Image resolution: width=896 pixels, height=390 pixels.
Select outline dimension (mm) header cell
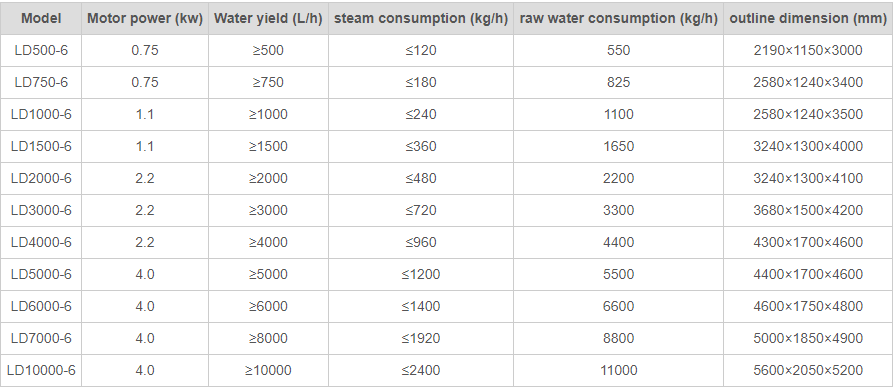808,18
